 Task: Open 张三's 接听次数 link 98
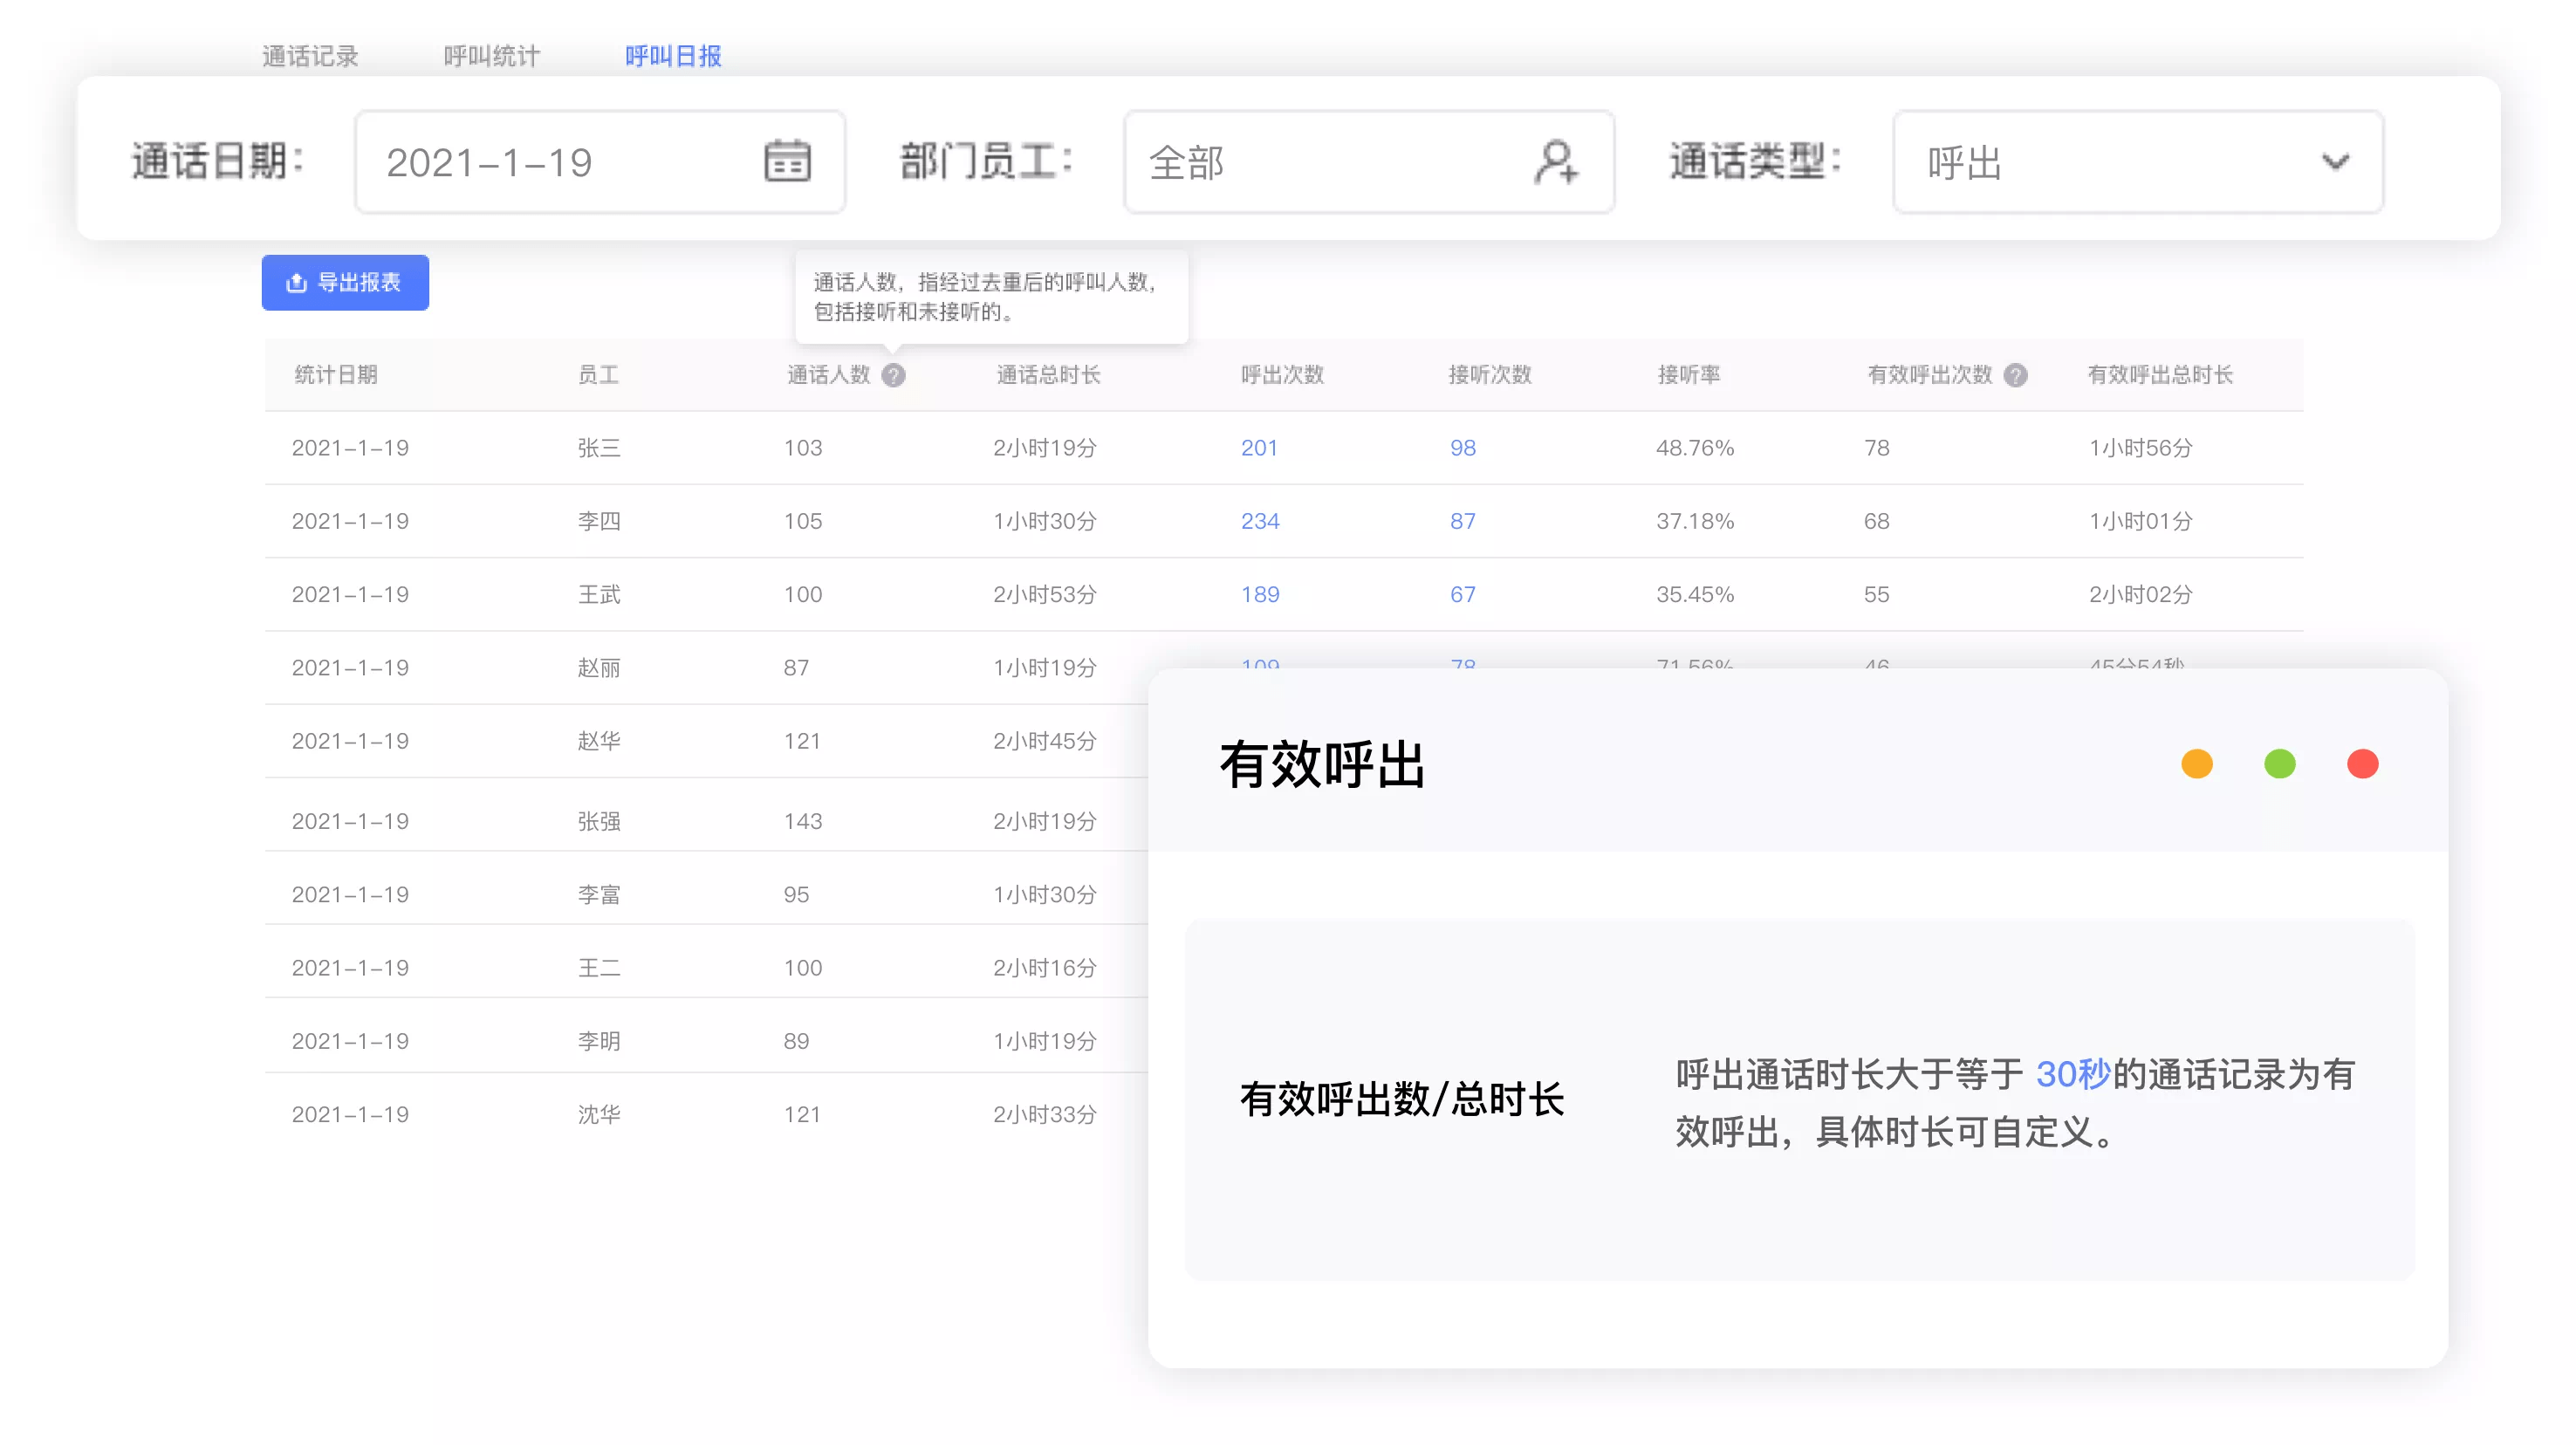1463,448
